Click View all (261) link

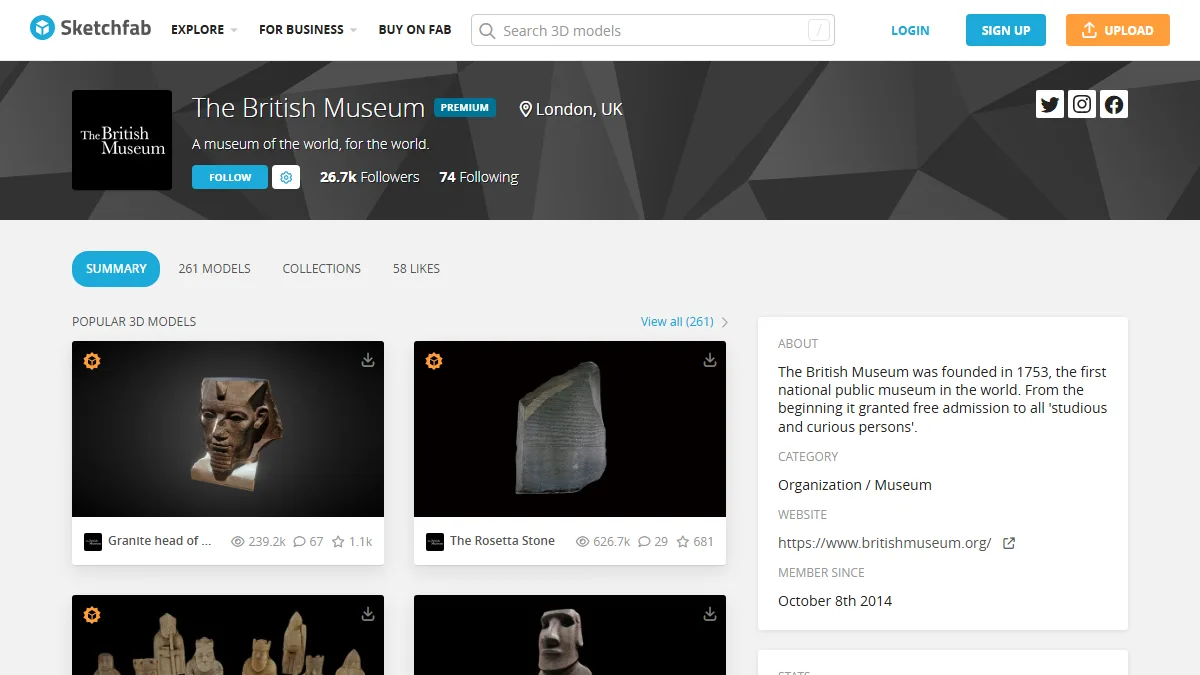(677, 322)
